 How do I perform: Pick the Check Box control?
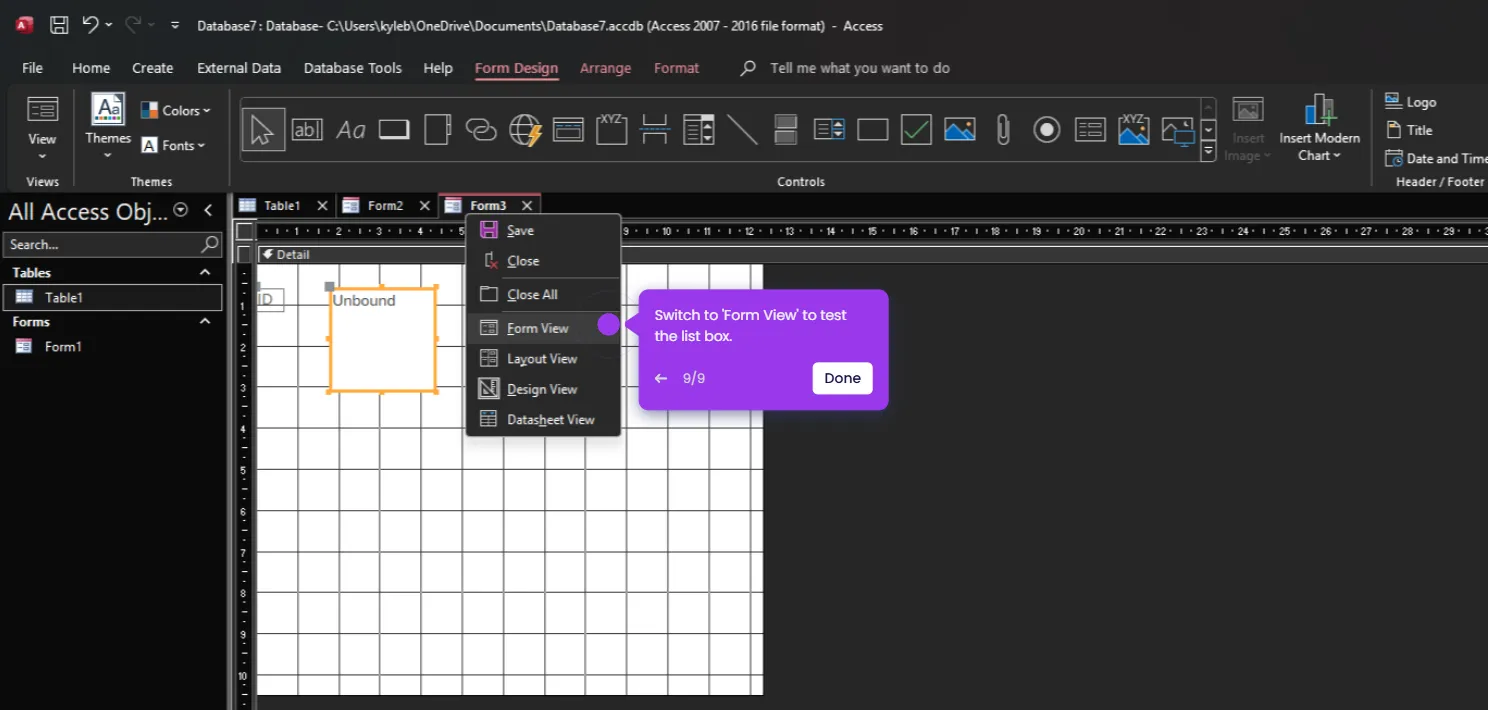click(916, 128)
